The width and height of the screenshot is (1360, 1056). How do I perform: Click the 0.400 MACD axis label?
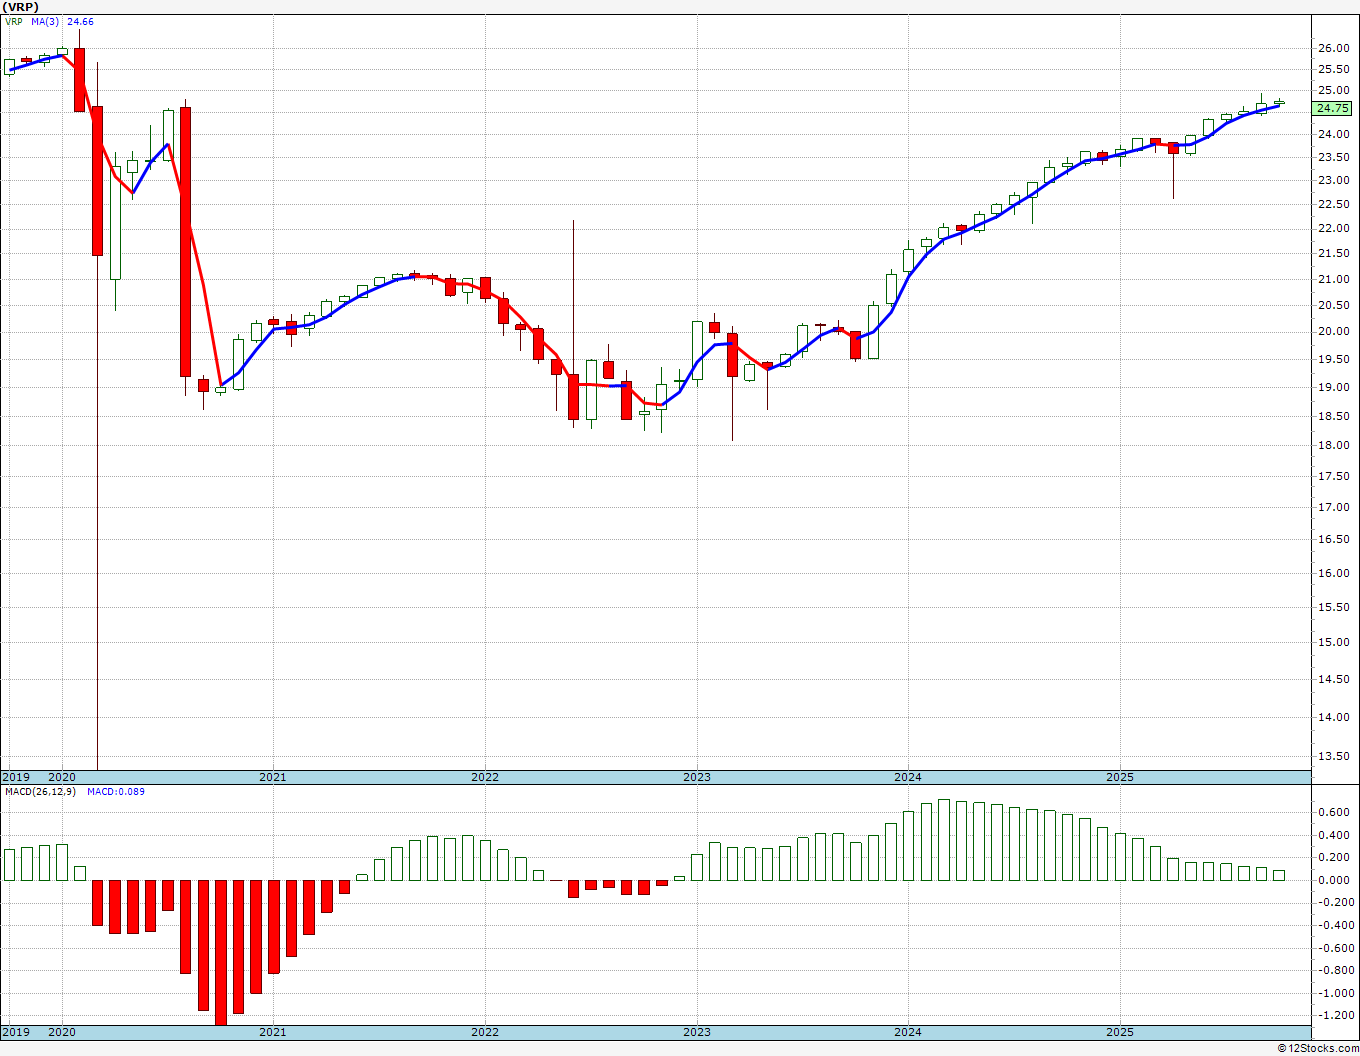point(1332,834)
